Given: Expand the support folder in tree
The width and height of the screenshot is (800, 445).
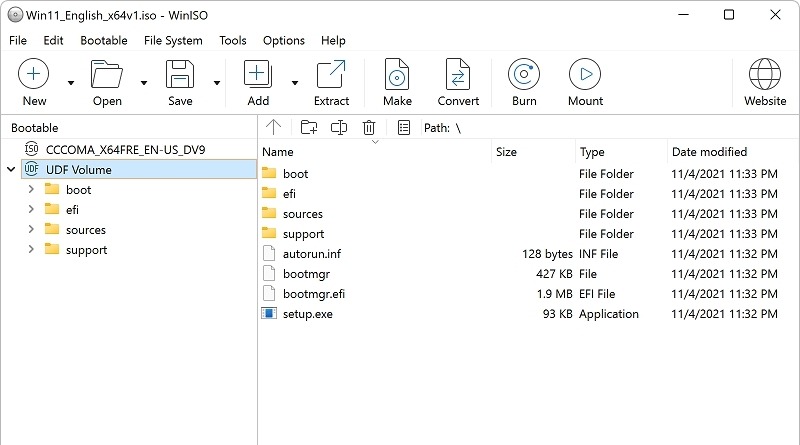Looking at the screenshot, I should tap(31, 250).
